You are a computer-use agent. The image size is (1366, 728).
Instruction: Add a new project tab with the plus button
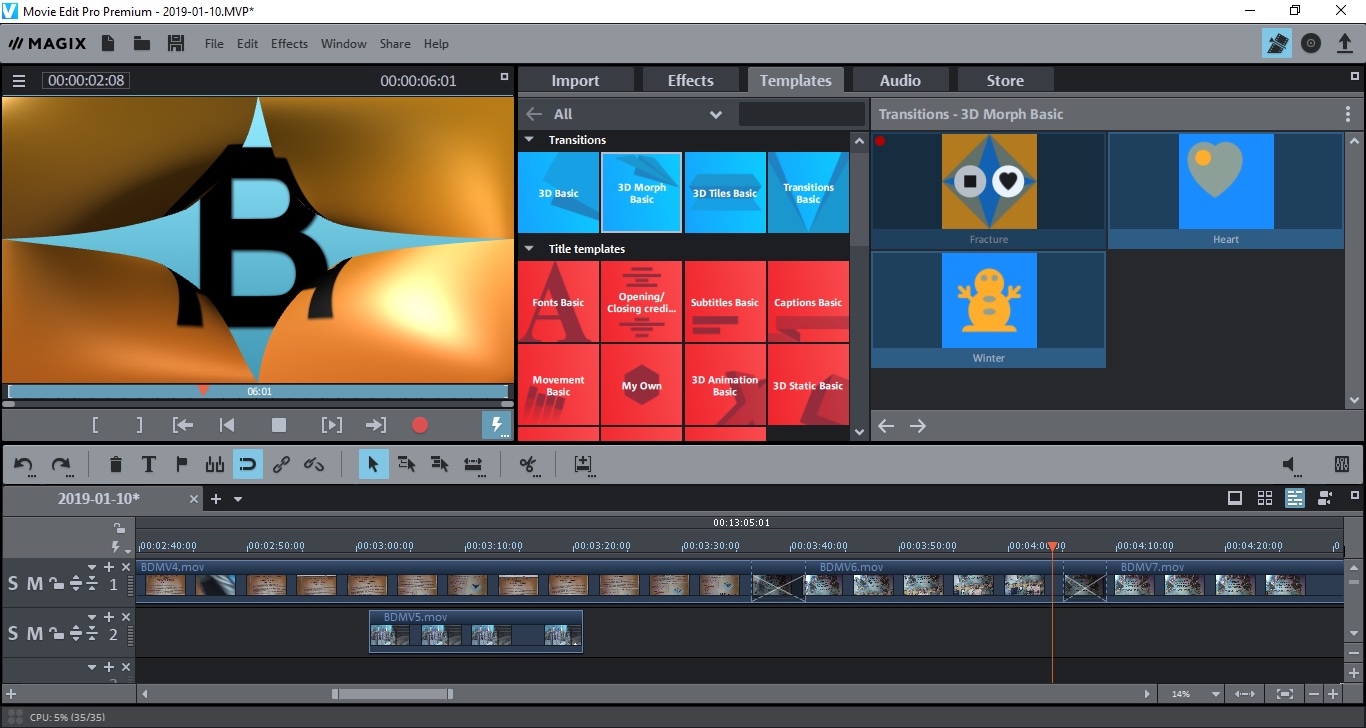[x=215, y=499]
